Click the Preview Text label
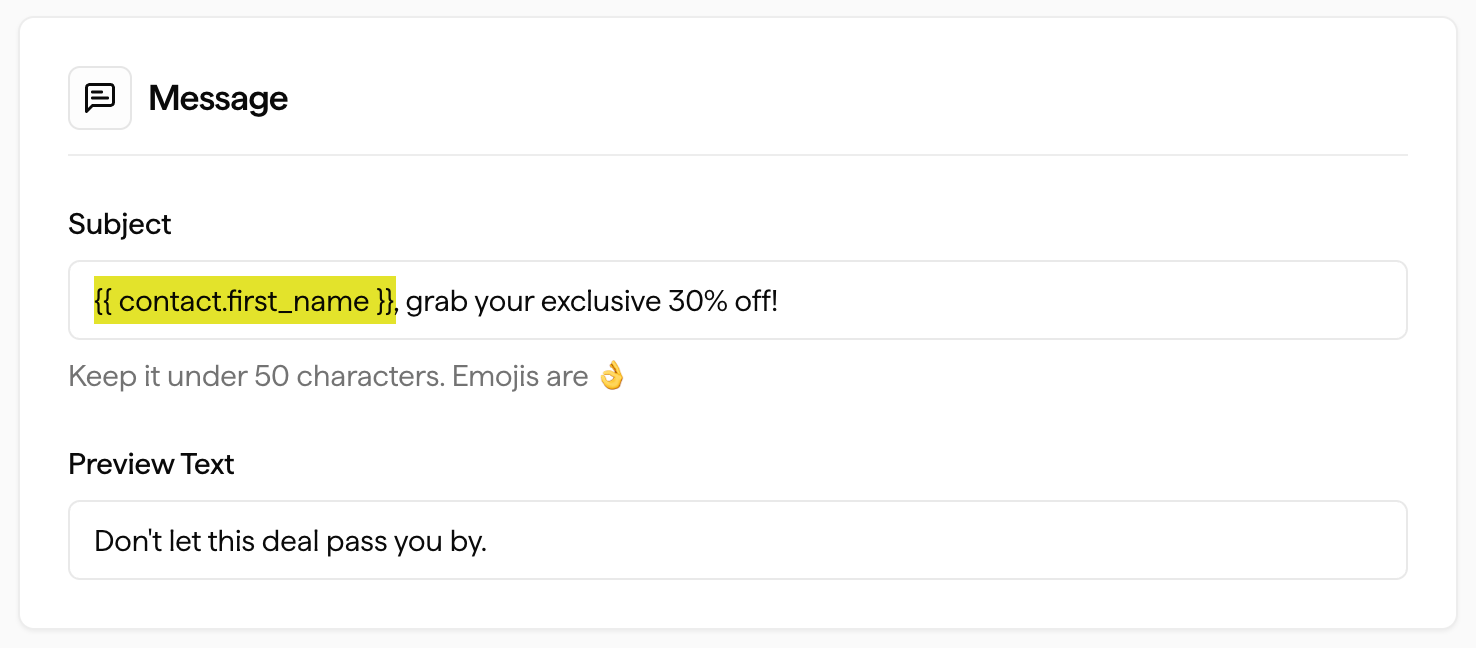1476x648 pixels. (x=150, y=463)
